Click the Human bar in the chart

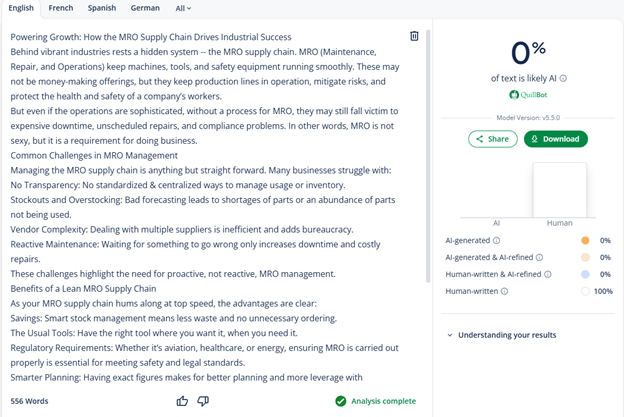[558, 182]
